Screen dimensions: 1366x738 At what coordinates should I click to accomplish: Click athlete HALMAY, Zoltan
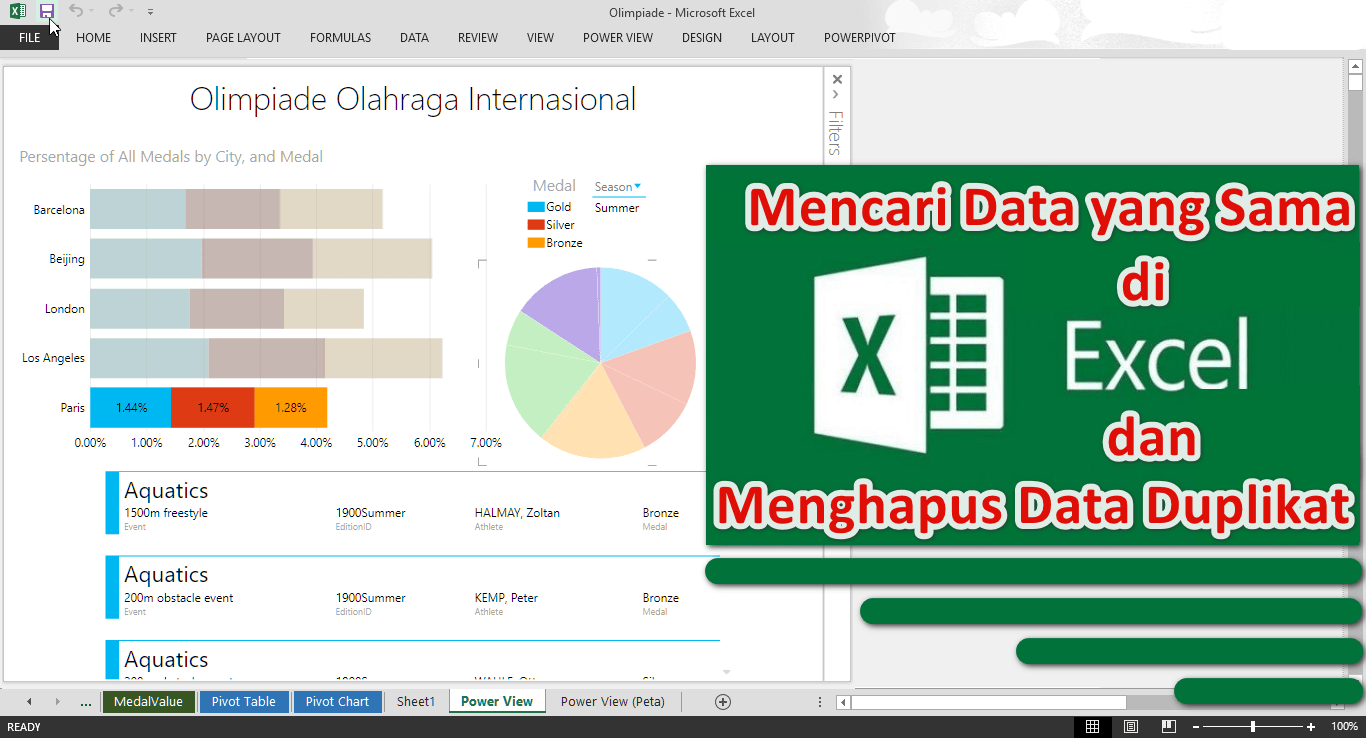[517, 513]
